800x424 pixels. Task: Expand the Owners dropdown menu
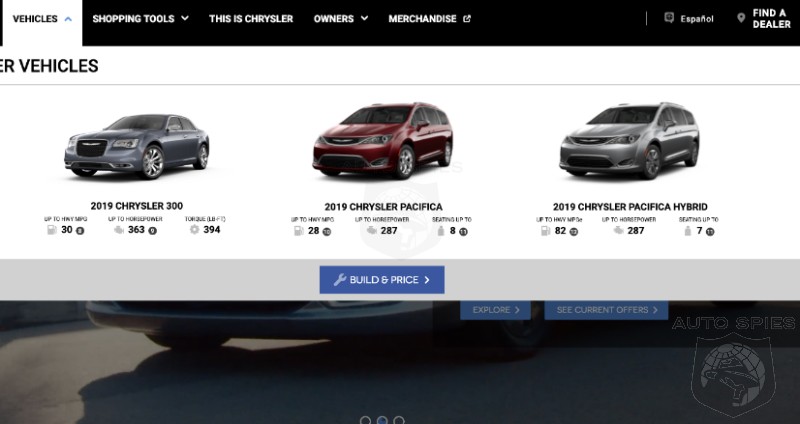341,19
